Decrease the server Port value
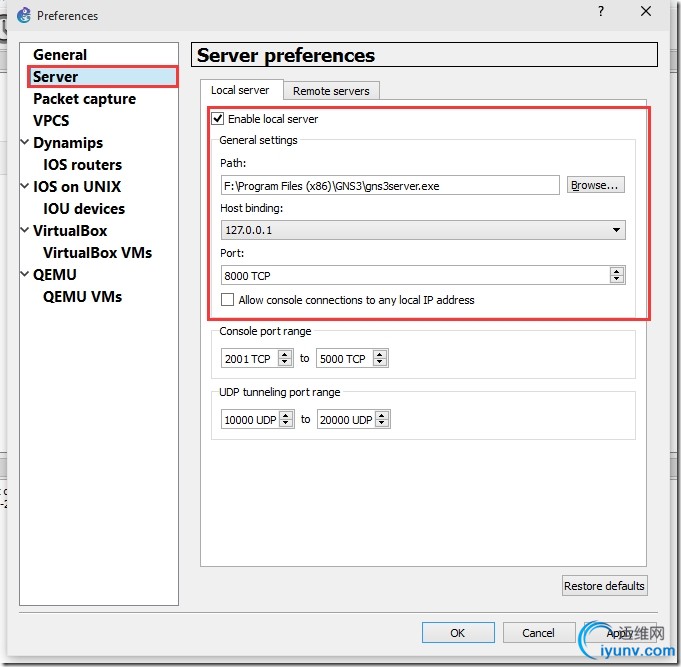The image size is (681, 667). point(617,279)
